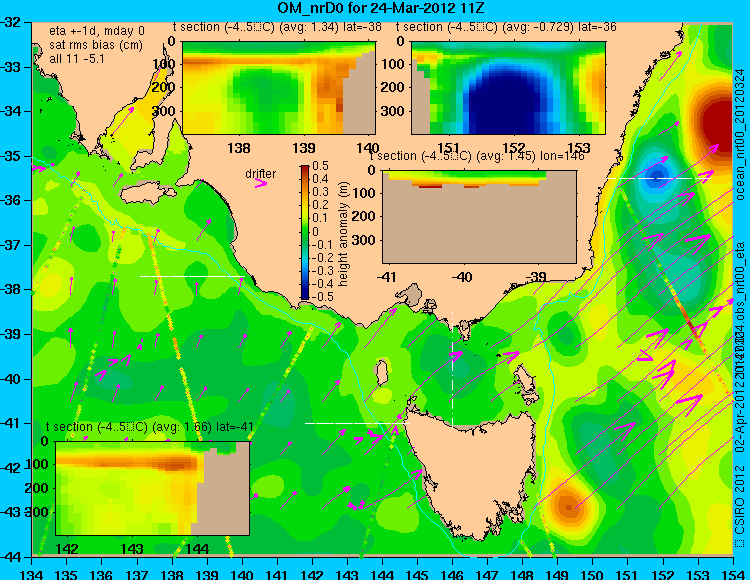Click the -44 label on the latitude axis
The image size is (750, 580).
click(x=11, y=557)
